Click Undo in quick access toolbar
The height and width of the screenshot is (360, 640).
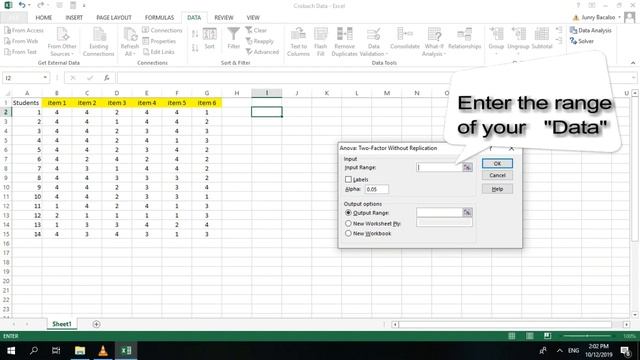22,5
